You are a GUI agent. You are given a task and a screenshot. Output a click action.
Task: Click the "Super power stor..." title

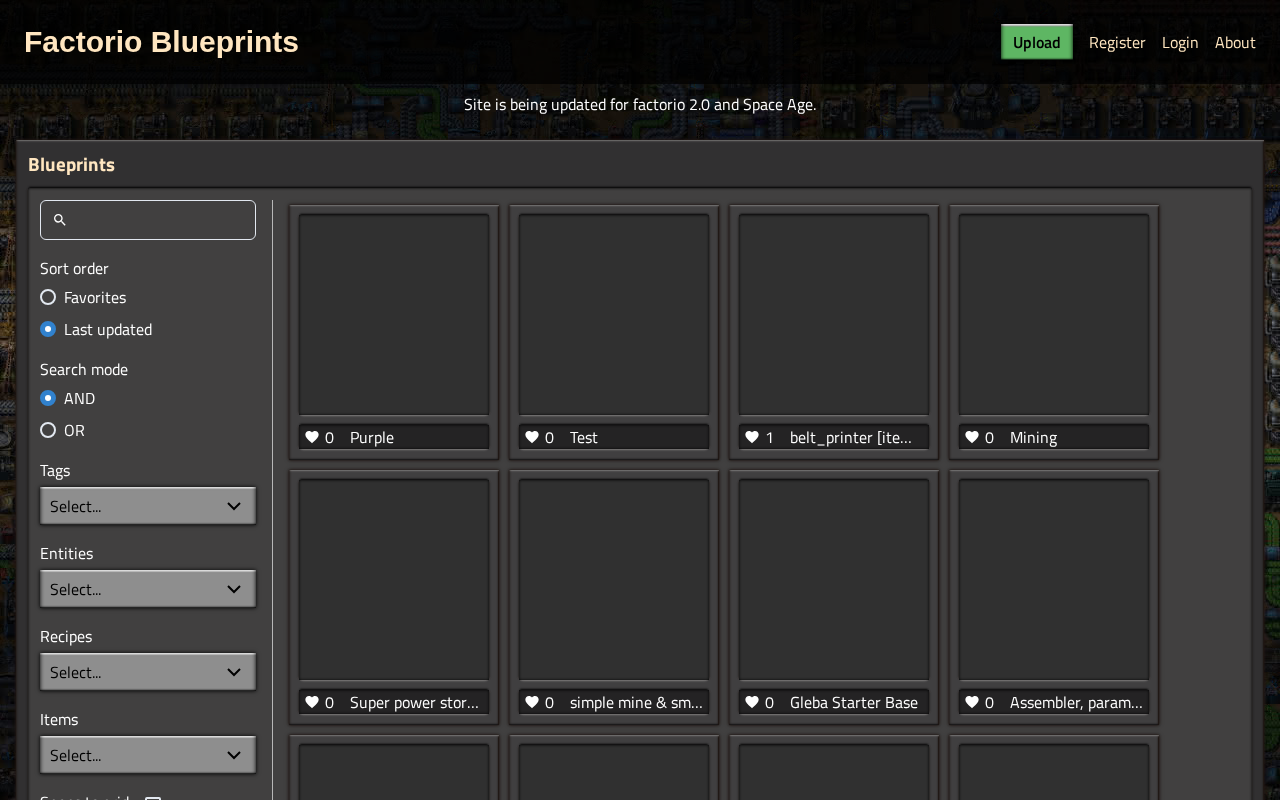tap(414, 702)
